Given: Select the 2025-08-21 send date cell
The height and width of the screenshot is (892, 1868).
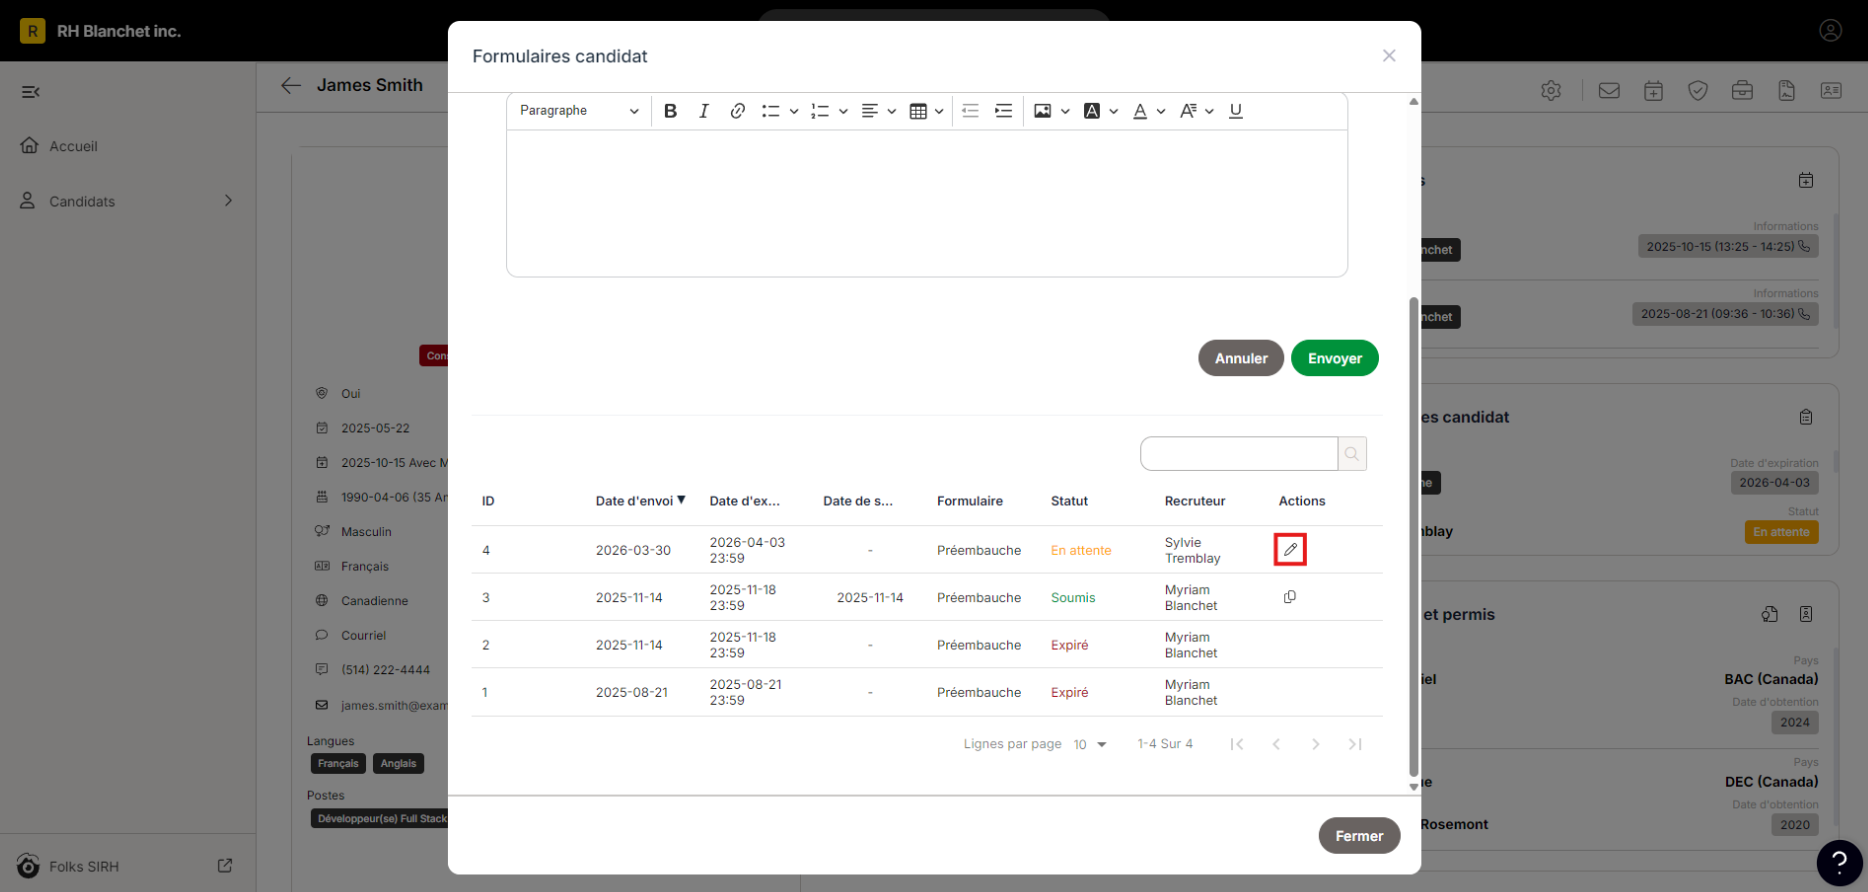Looking at the screenshot, I should tap(632, 692).
